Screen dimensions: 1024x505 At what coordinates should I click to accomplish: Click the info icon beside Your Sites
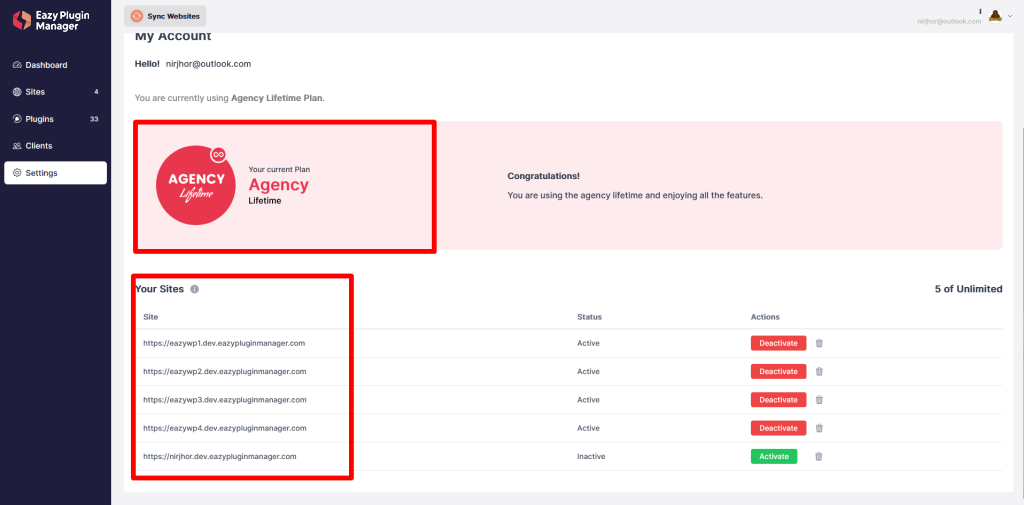click(195, 289)
